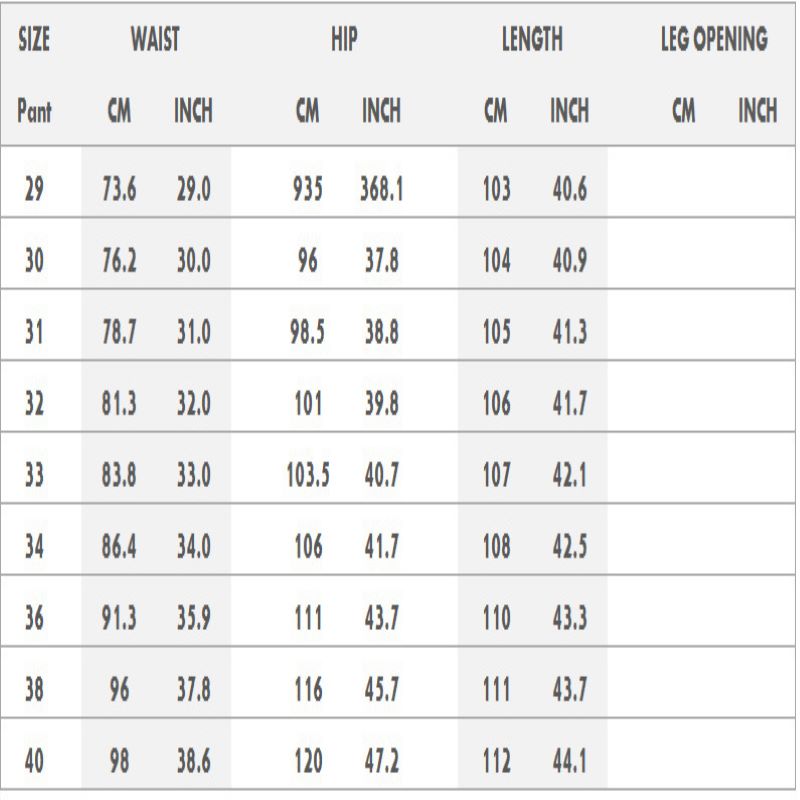Click the HIP column header
This screenshot has width=800, height=800.
345,41
